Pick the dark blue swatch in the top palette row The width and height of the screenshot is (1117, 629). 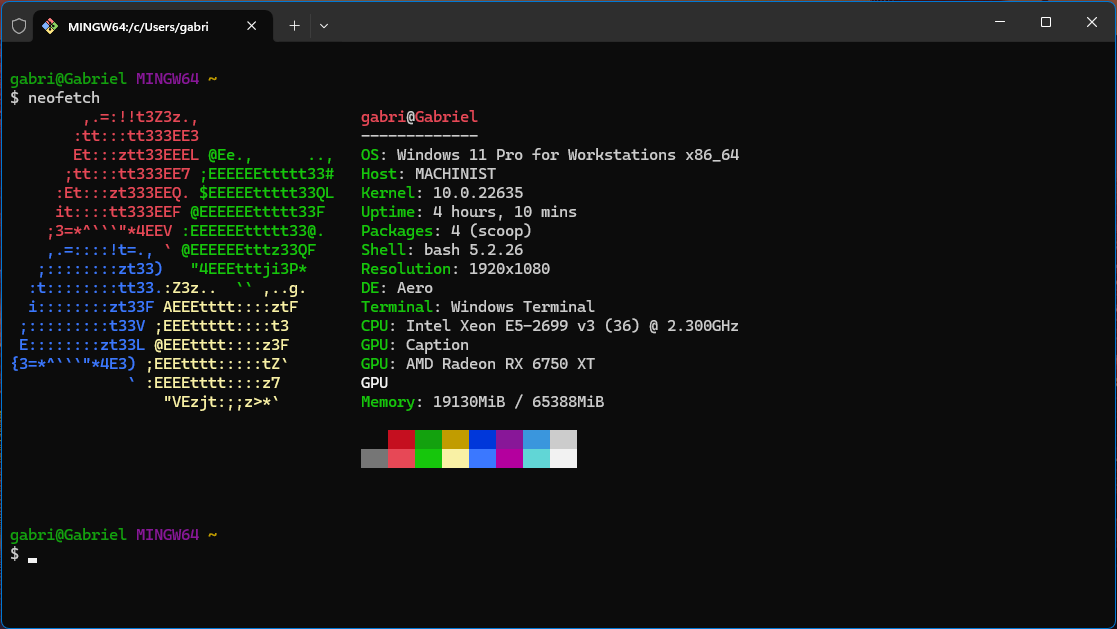(x=482, y=440)
